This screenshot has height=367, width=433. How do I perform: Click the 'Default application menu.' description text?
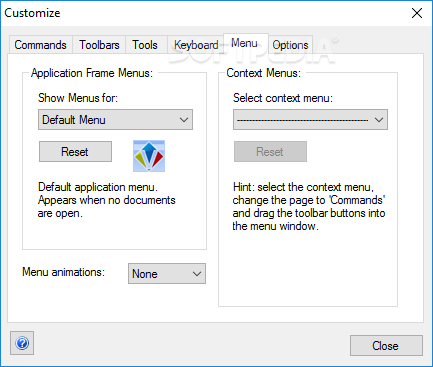98,187
